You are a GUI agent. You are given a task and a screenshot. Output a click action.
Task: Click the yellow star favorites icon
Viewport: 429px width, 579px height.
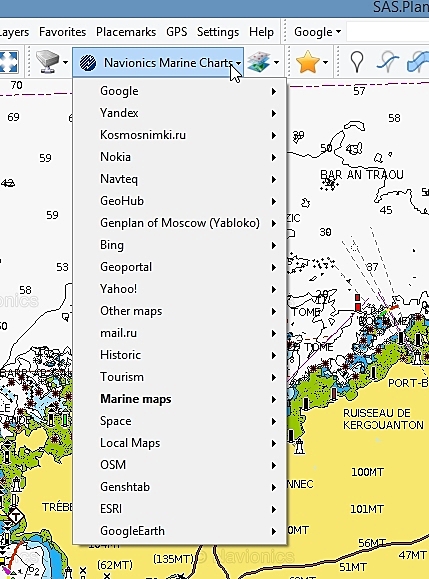point(308,62)
